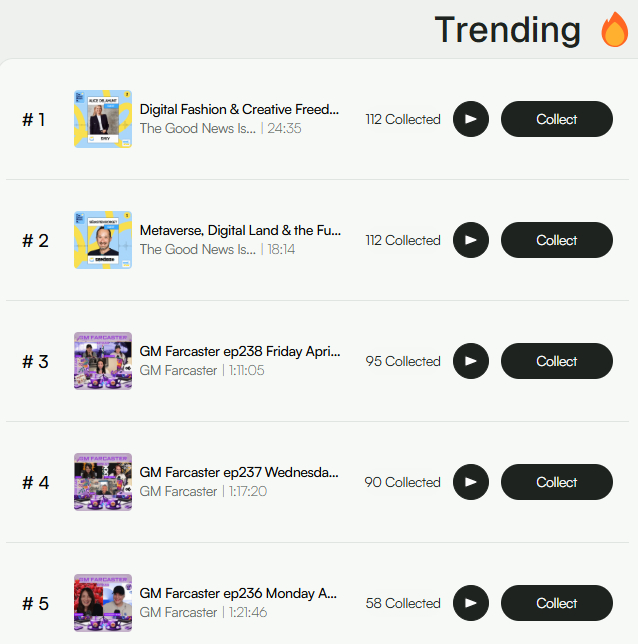638x644 pixels.
Task: Play the Metaverse, Digital Land episode
Action: [x=471, y=240]
